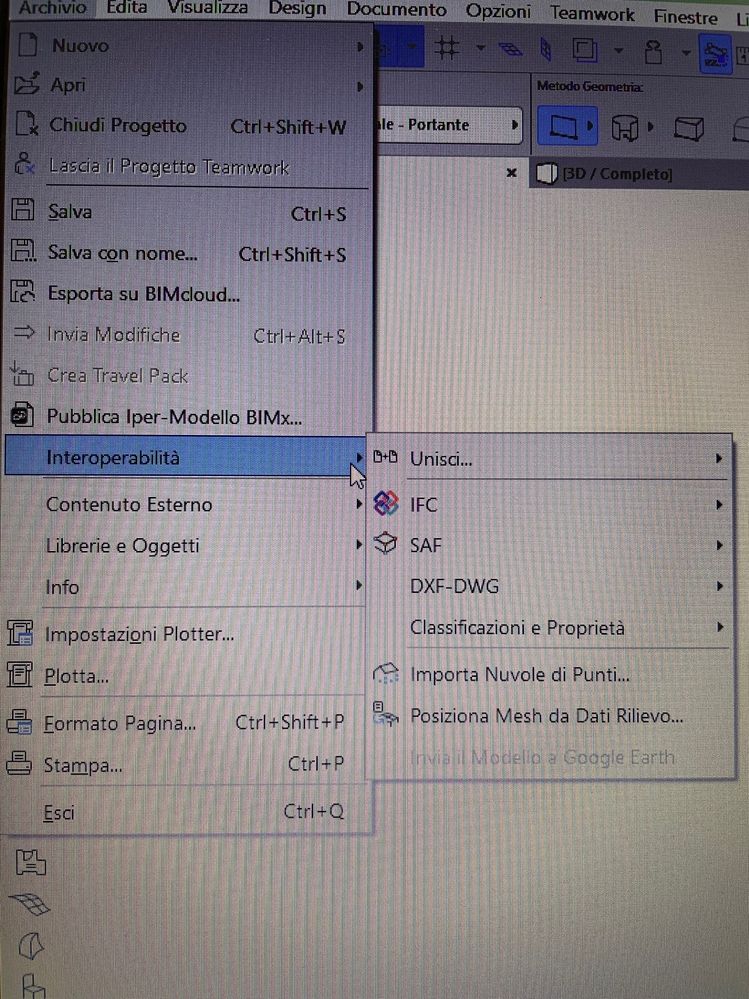The image size is (749, 999).
Task: Open the Unisci... submenu
Action: coord(550,459)
